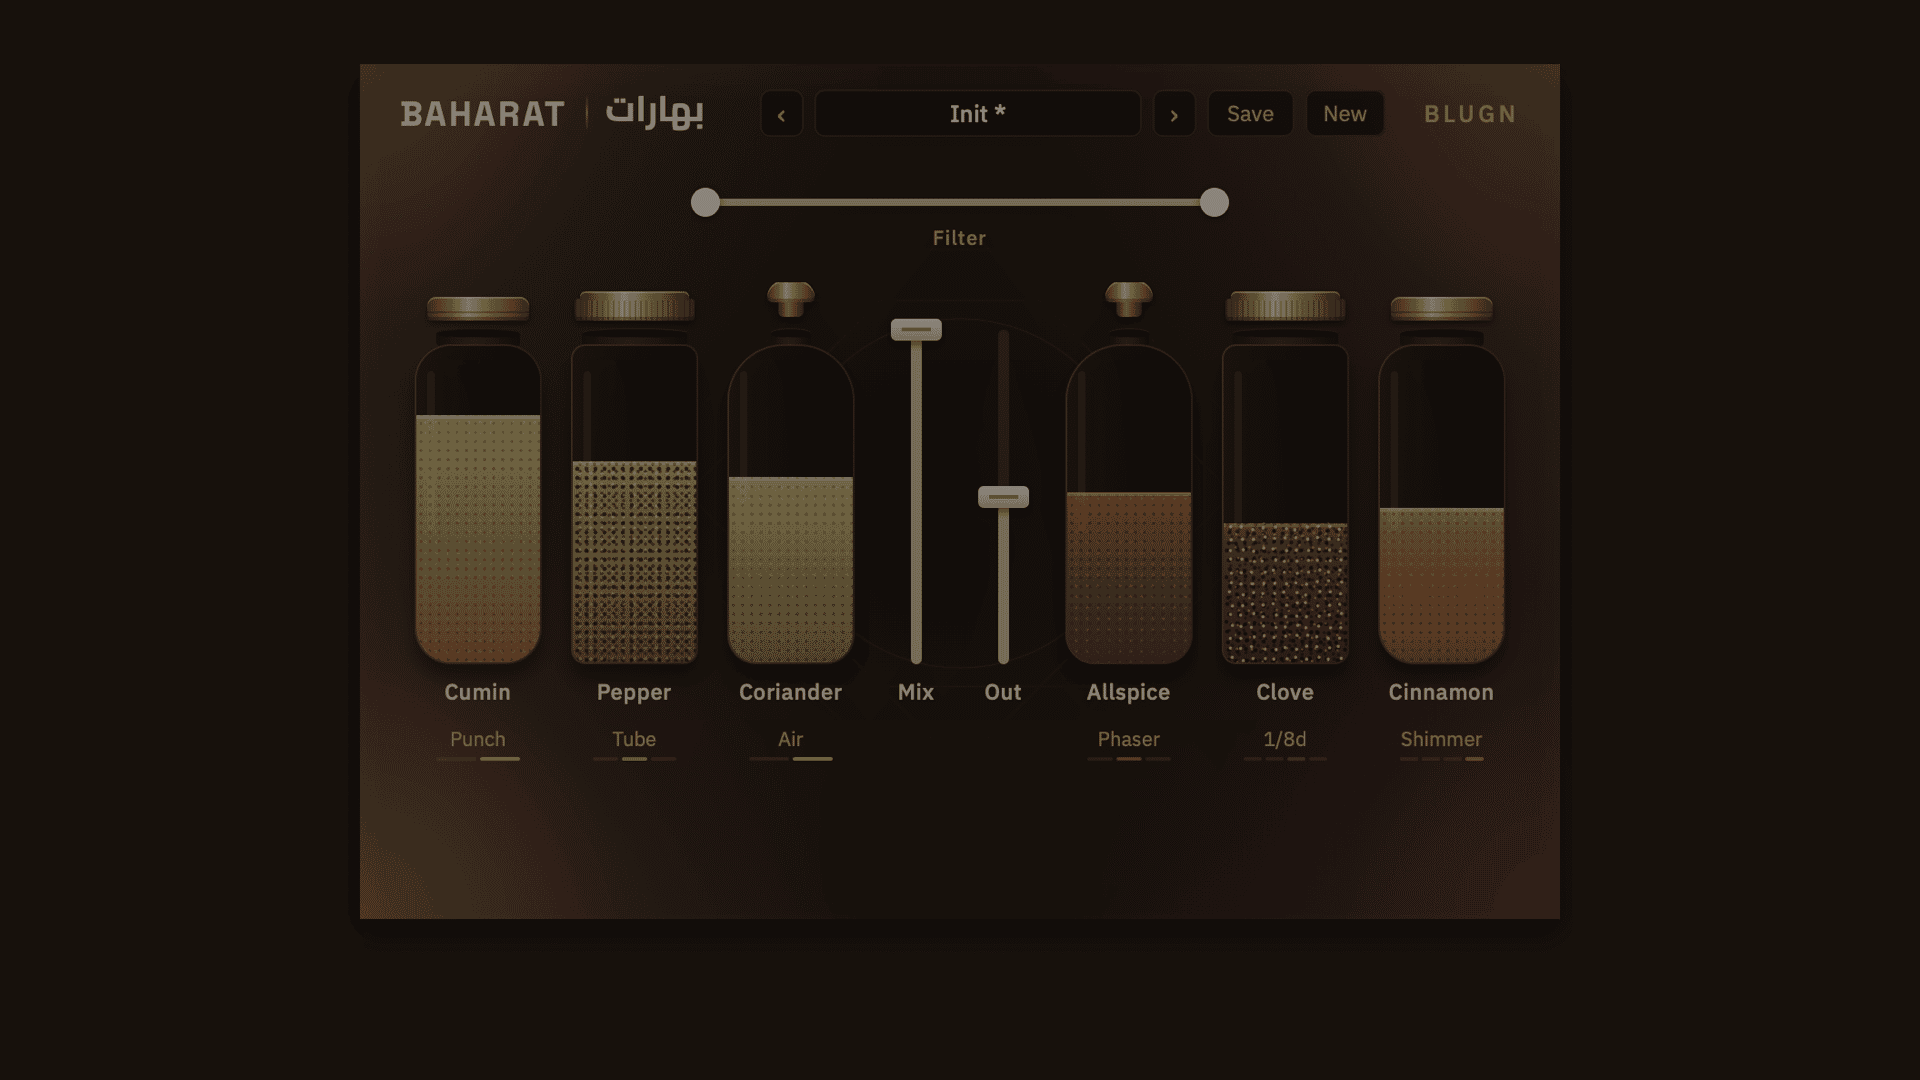
Task: Click the Allspice jar stopper
Action: tap(1129, 299)
